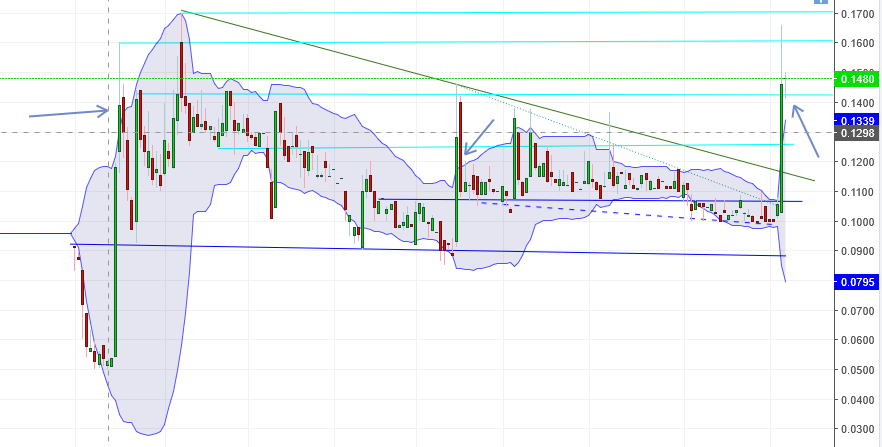Select the dashed blue descending trendline
Screen dimensions: 882x447
pyautogui.click(x=624, y=212)
